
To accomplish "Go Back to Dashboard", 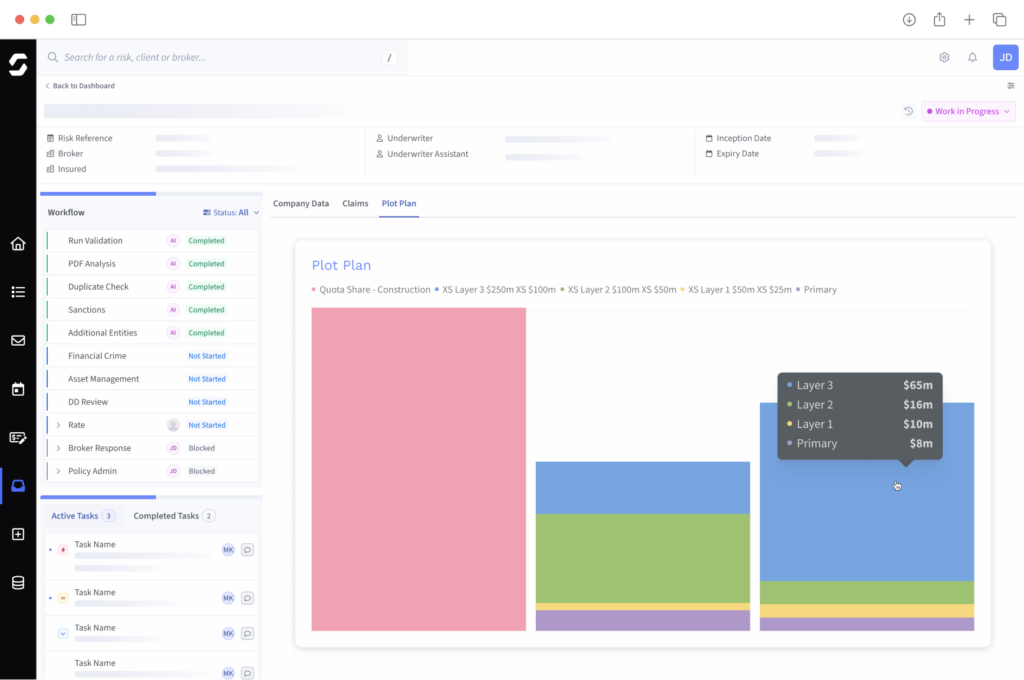I will 80,86.
